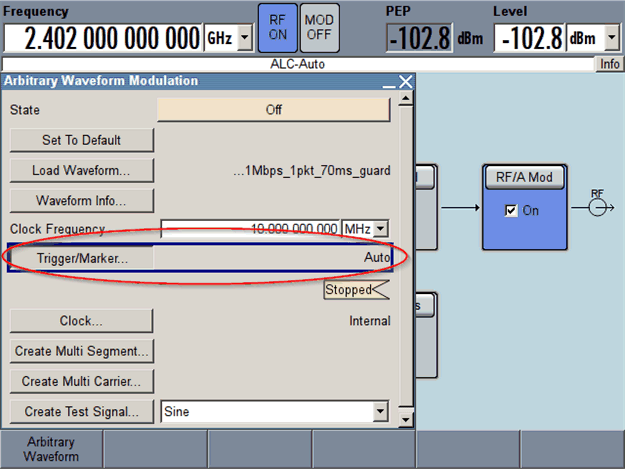Screen dimensions: 625x469
Task: Open Trigger/Marker settings
Action: click(82, 258)
